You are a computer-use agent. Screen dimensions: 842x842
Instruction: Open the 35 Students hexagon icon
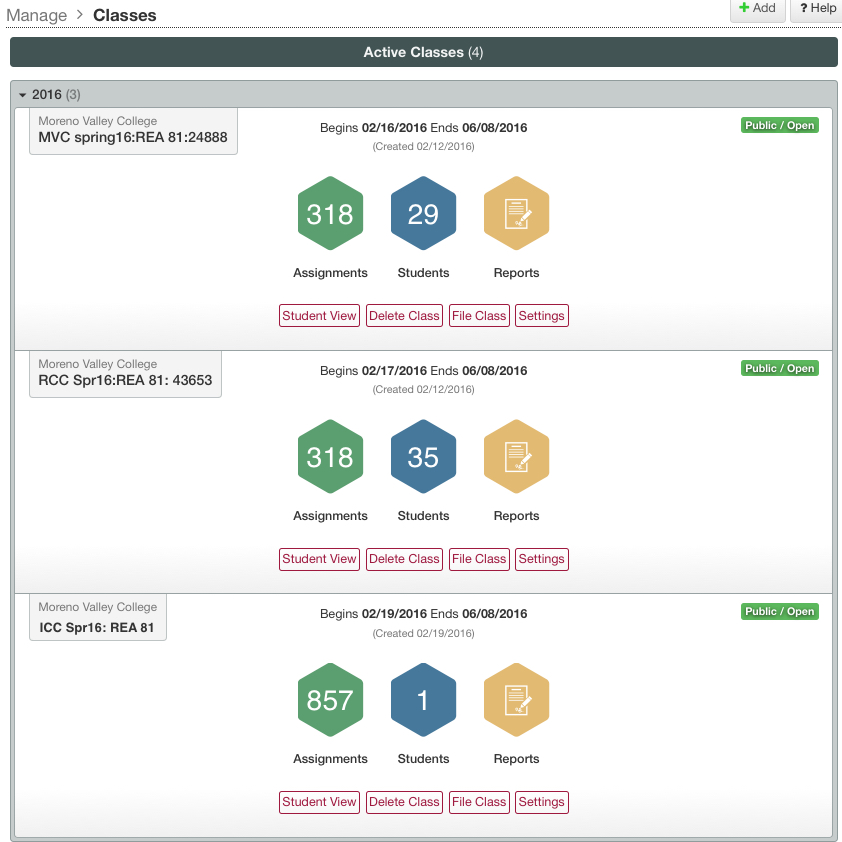[x=423, y=456]
